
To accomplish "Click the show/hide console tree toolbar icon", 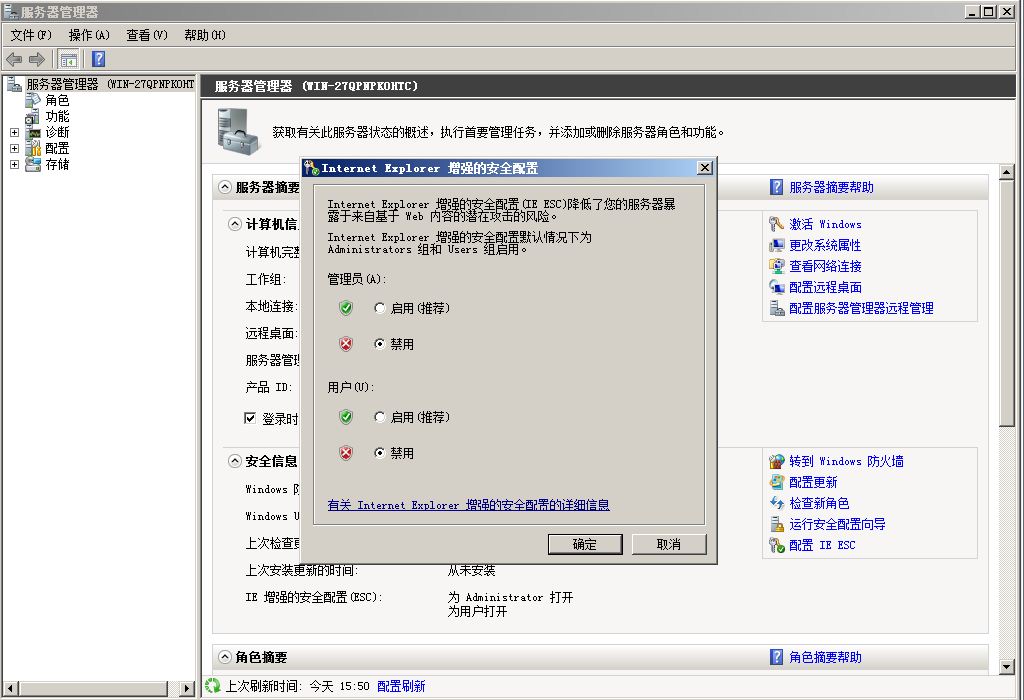I will coord(69,59).
